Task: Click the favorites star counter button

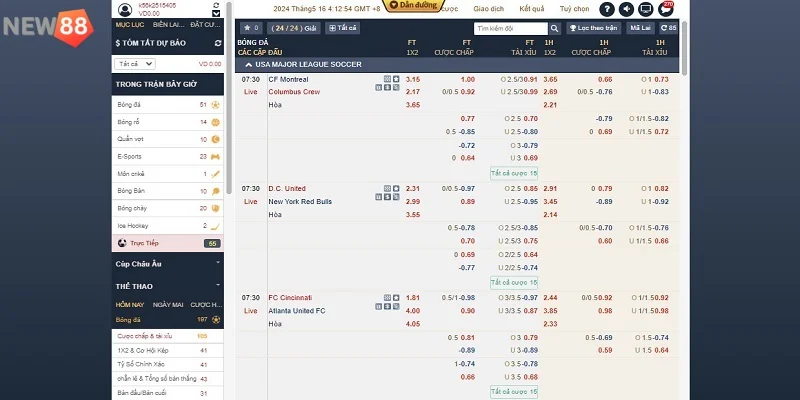Action: click(x=251, y=28)
